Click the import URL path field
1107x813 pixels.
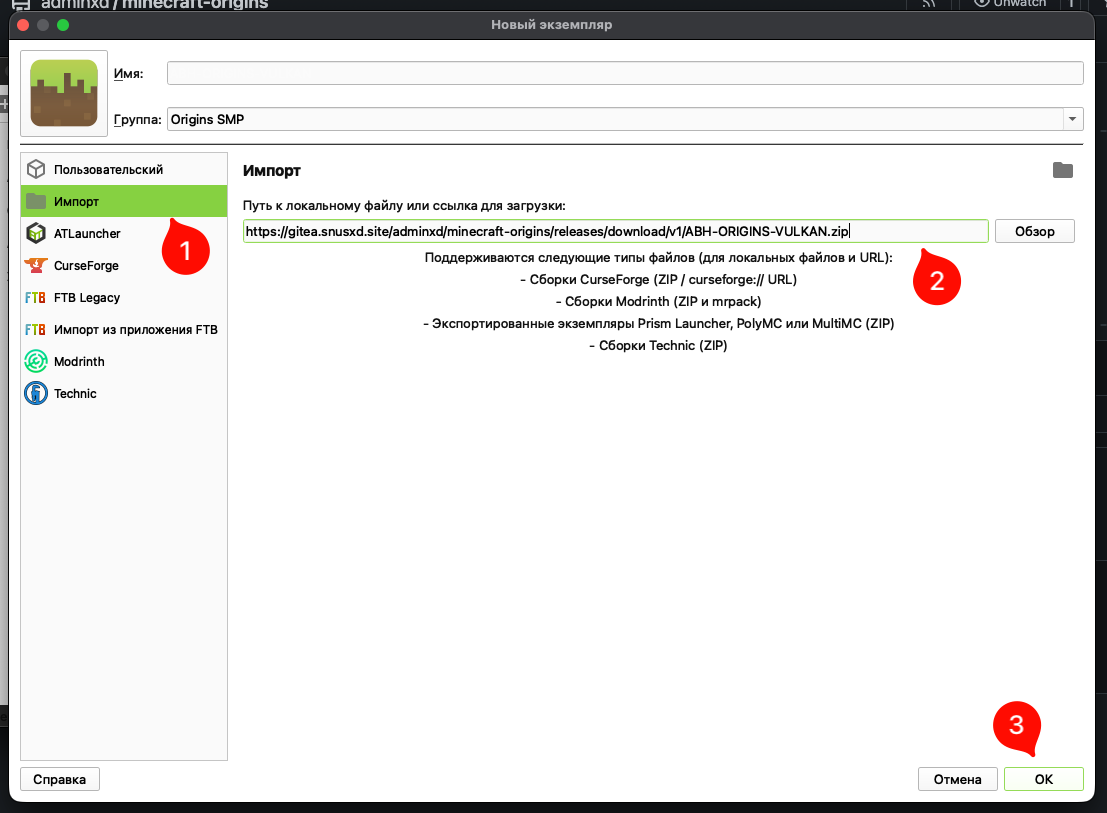click(615, 231)
